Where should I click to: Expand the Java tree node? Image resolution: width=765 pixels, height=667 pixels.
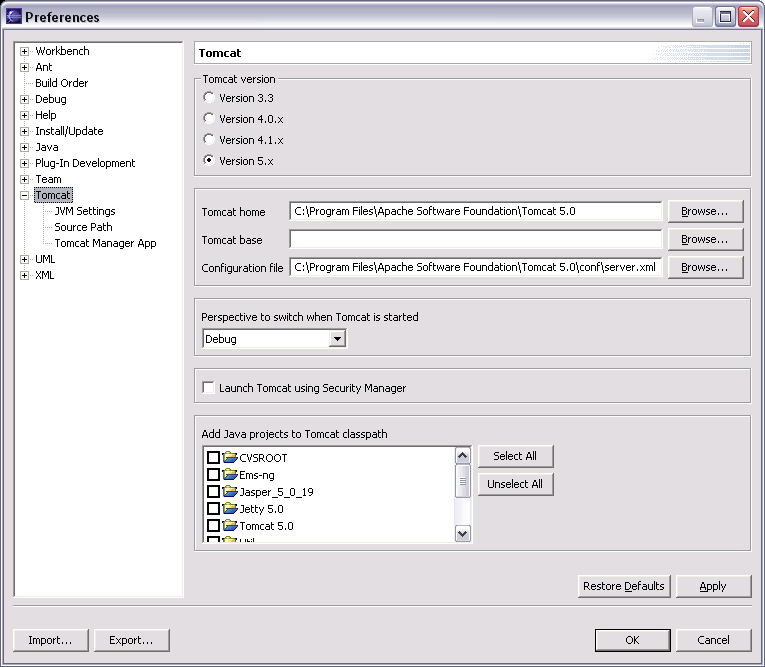point(24,147)
